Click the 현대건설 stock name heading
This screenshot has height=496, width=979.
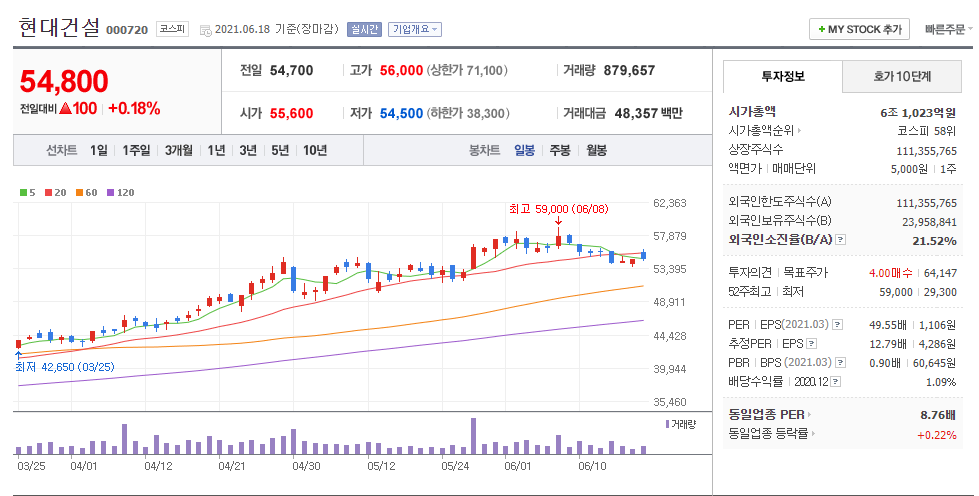tap(59, 27)
